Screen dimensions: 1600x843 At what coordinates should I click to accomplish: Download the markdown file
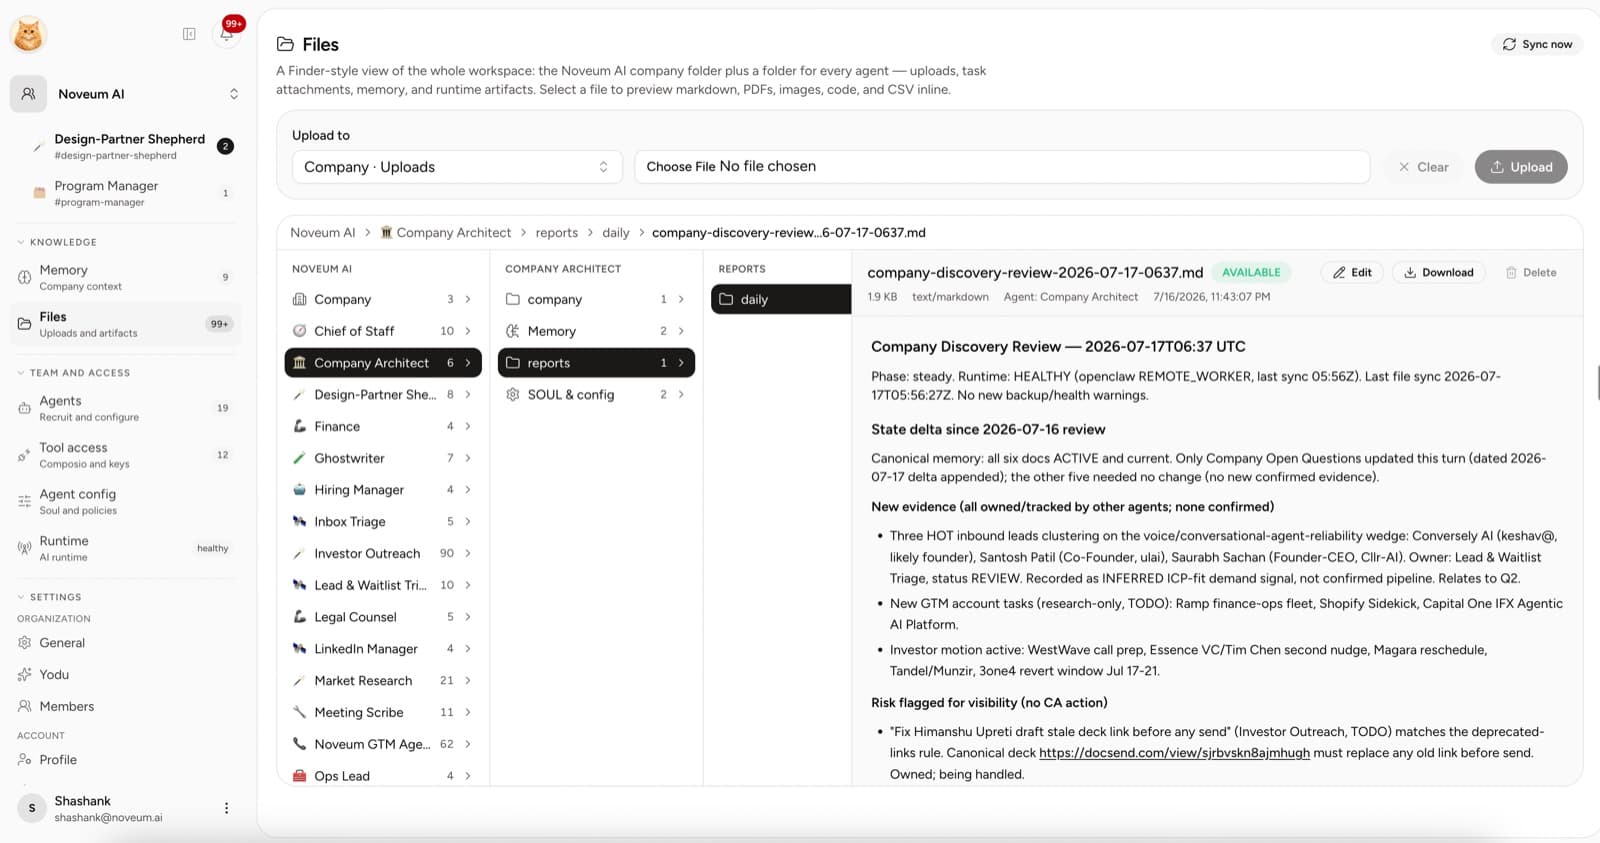(1438, 272)
